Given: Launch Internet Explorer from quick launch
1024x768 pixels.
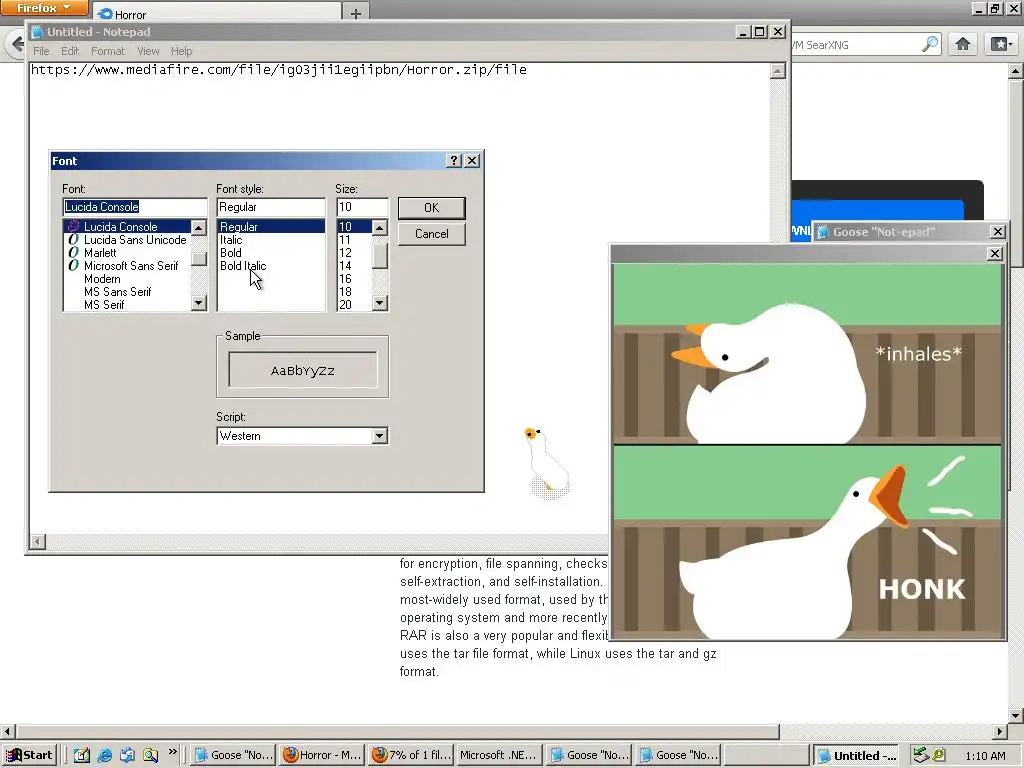Looking at the screenshot, I should click(104, 756).
